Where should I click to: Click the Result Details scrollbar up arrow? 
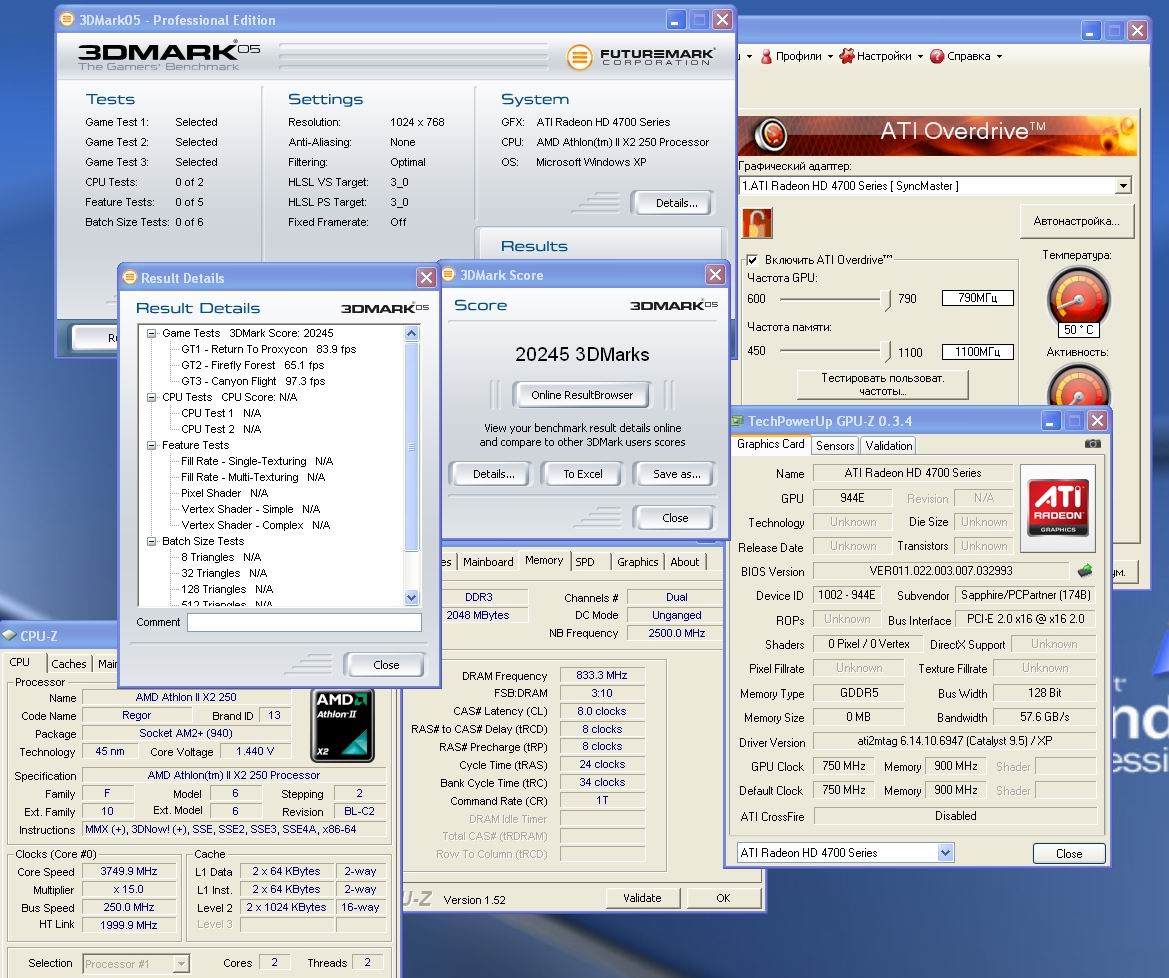412,334
